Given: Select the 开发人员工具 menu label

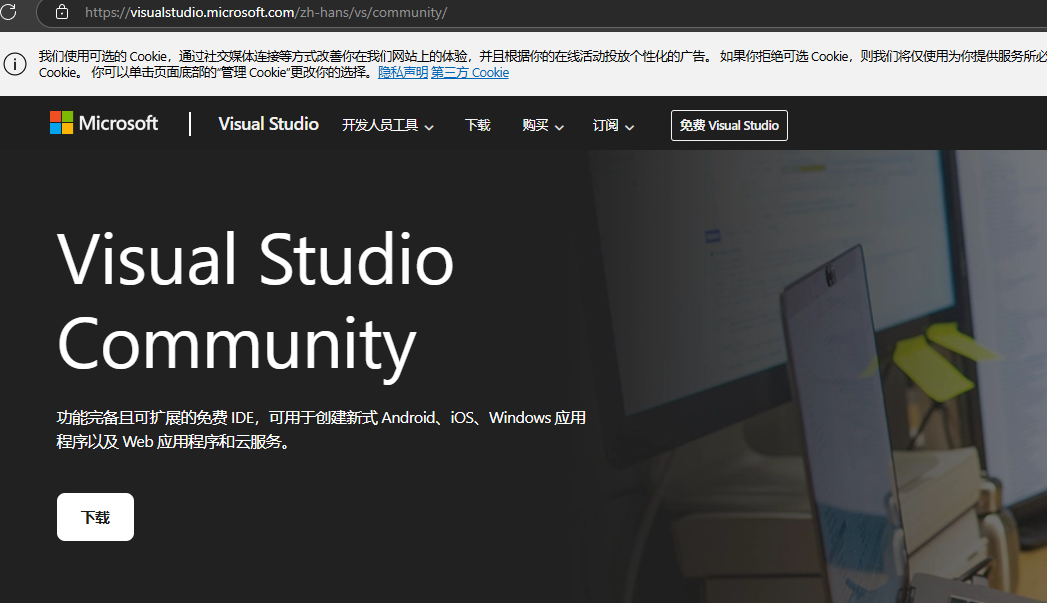Looking at the screenshot, I should (380, 125).
